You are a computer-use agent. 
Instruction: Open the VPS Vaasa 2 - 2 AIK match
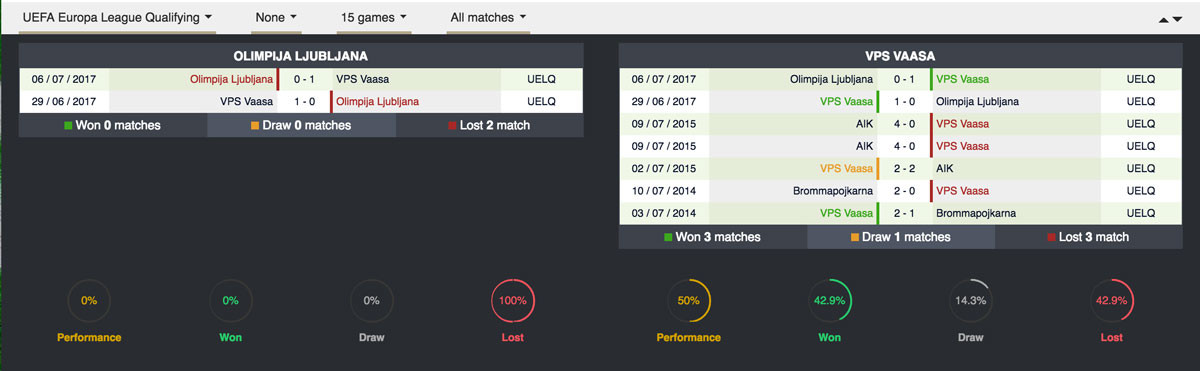(x=901, y=169)
